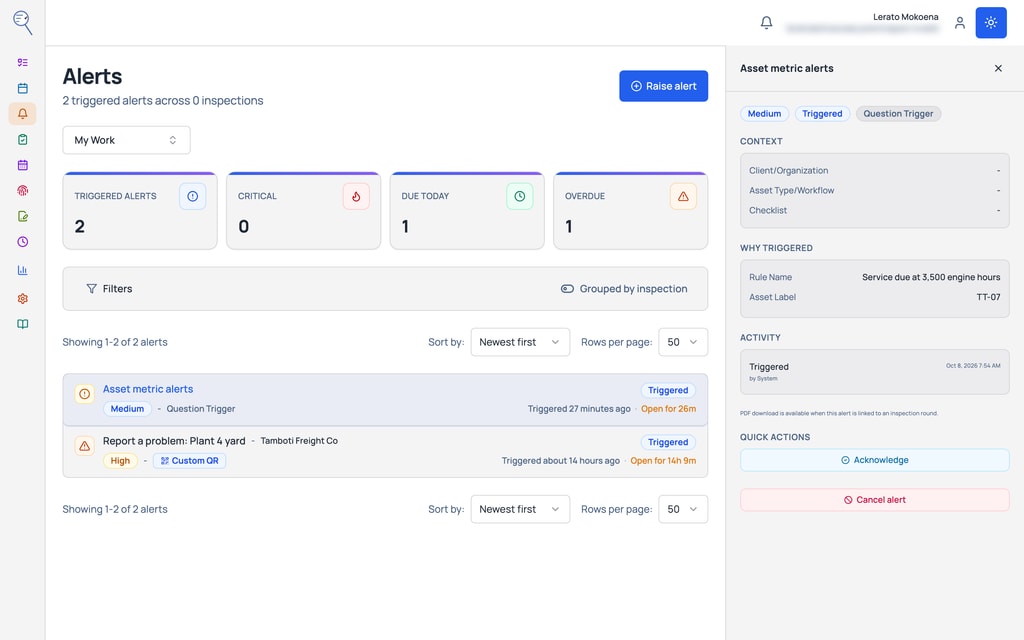Select the bell Alerts icon in sidebar
1024x640 pixels.
pos(22,114)
